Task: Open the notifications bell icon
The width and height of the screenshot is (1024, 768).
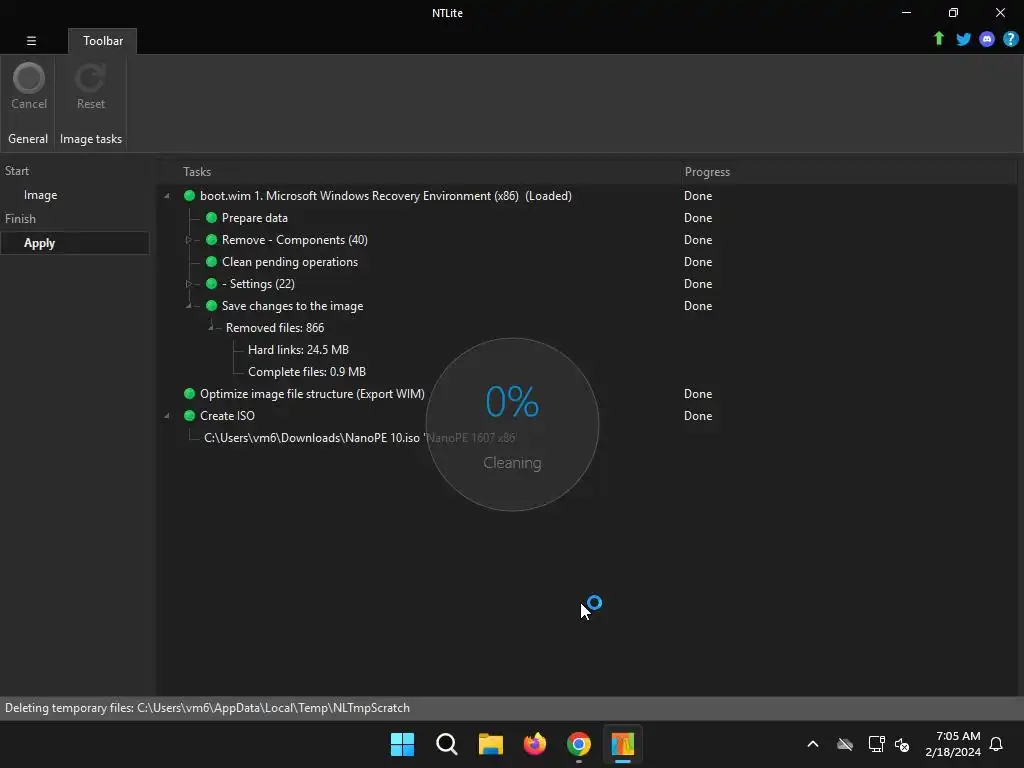Action: coord(996,744)
